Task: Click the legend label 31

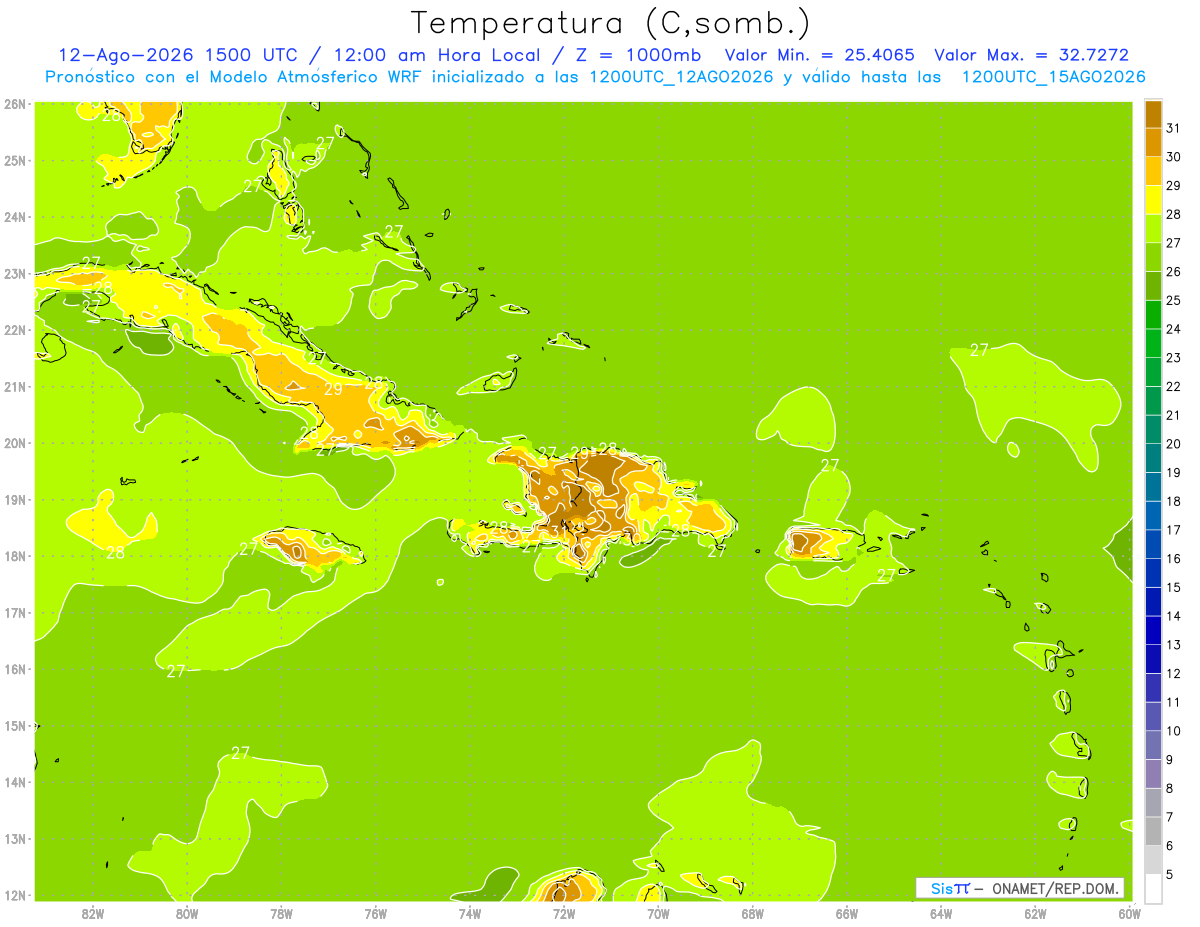Action: click(x=1173, y=128)
